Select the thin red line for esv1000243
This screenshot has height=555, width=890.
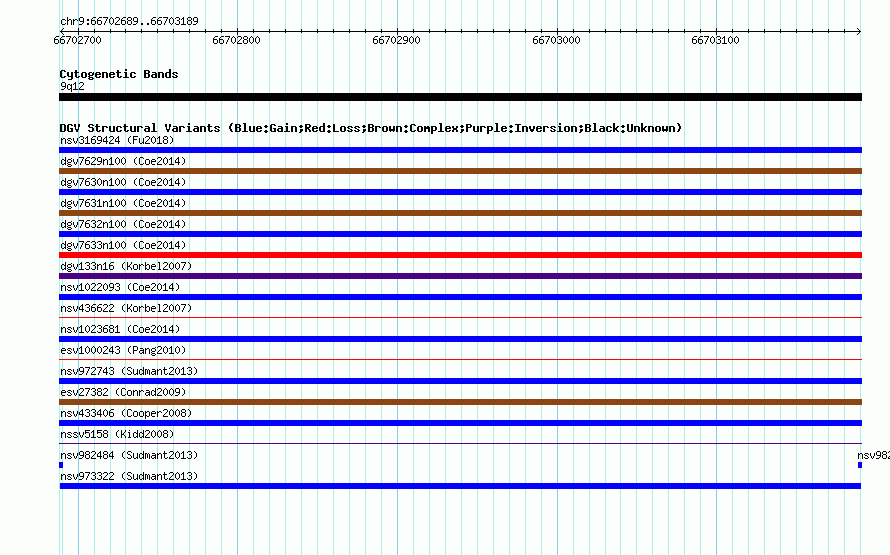pyautogui.click(x=460, y=359)
